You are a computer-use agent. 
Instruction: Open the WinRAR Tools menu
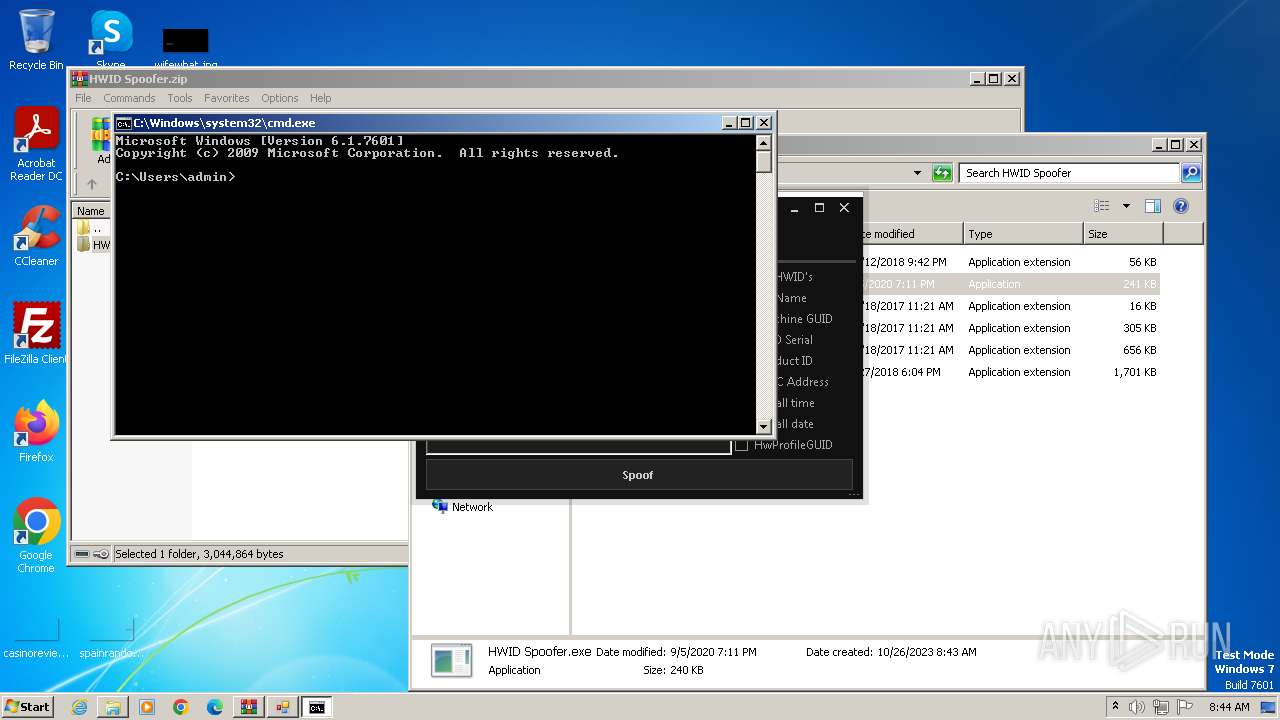click(x=180, y=98)
